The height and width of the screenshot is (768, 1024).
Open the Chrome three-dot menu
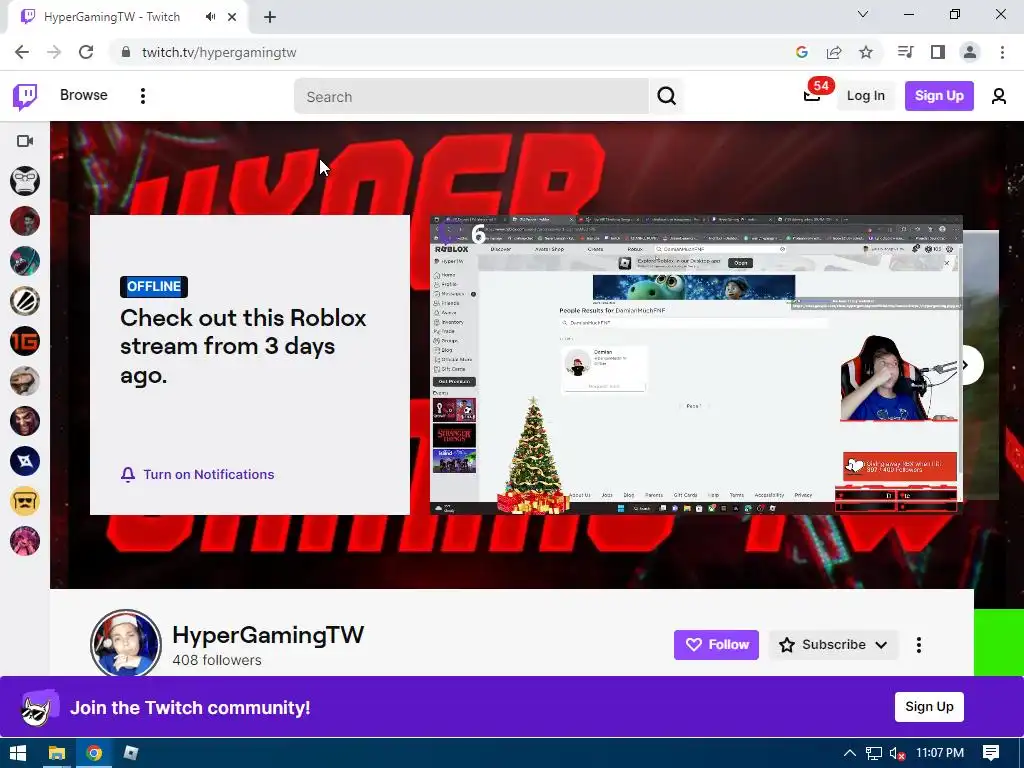point(1002,52)
